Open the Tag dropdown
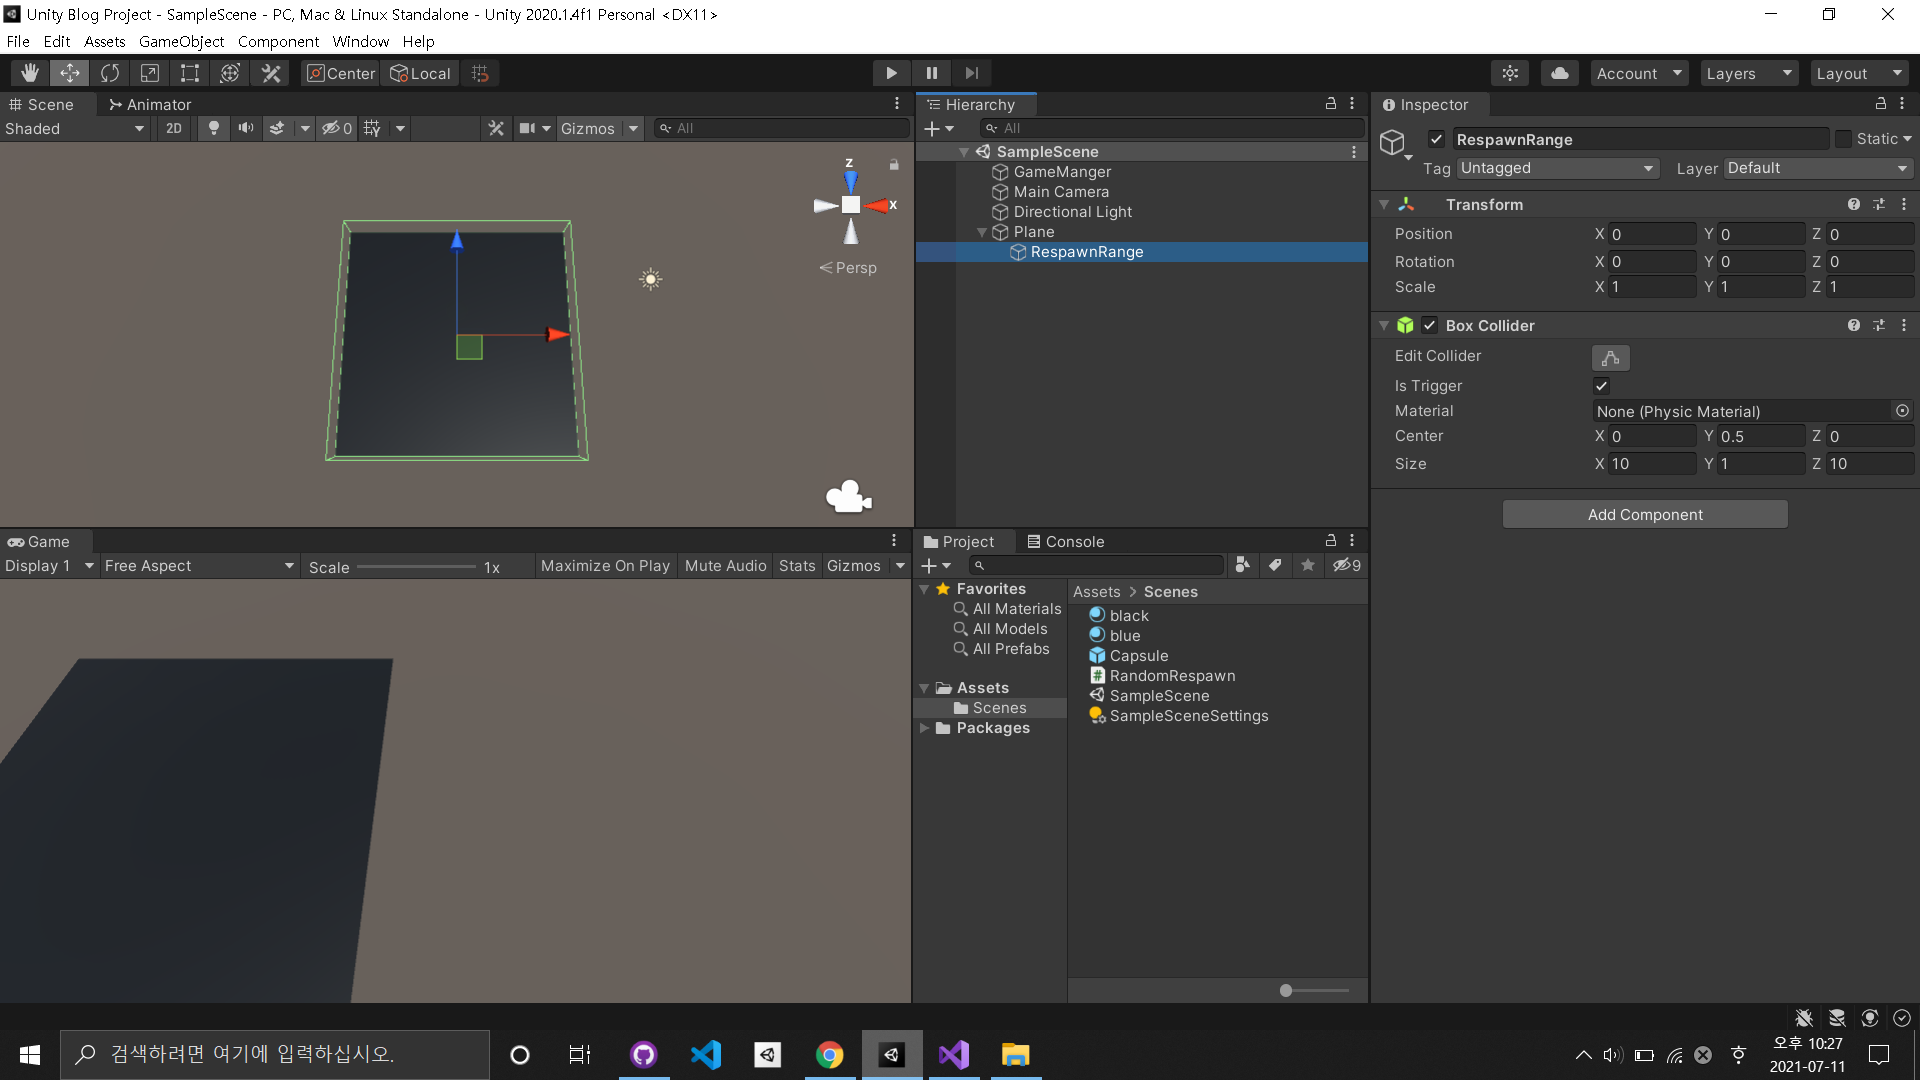 (x=1557, y=168)
